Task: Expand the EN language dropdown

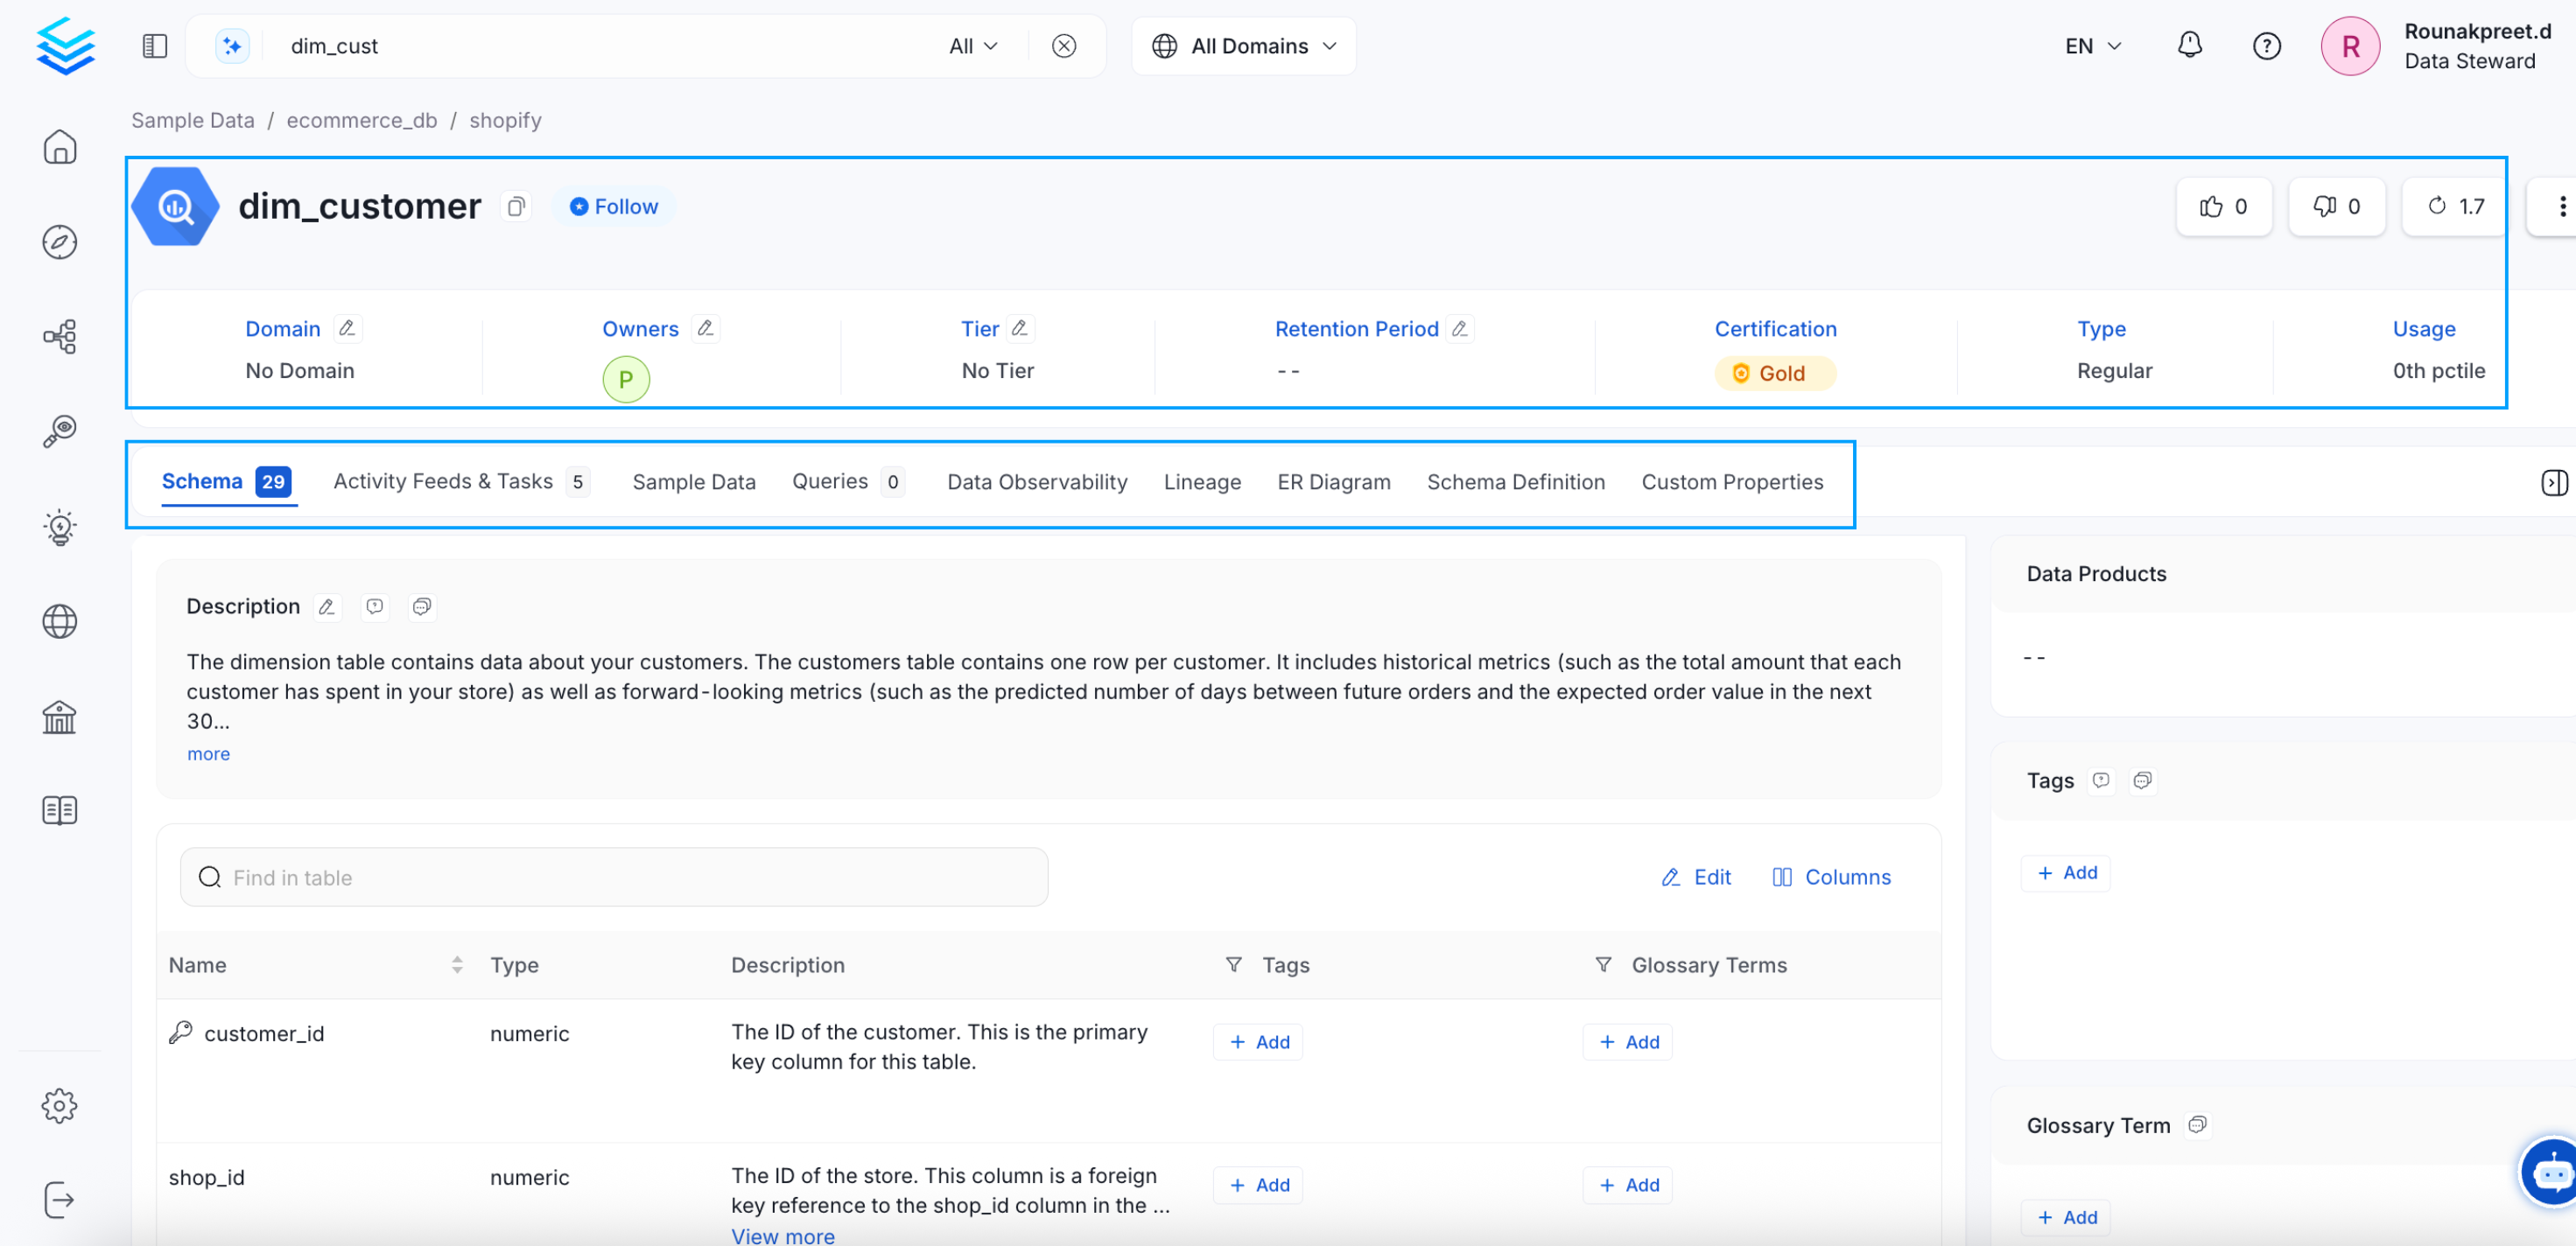Action: point(2092,45)
